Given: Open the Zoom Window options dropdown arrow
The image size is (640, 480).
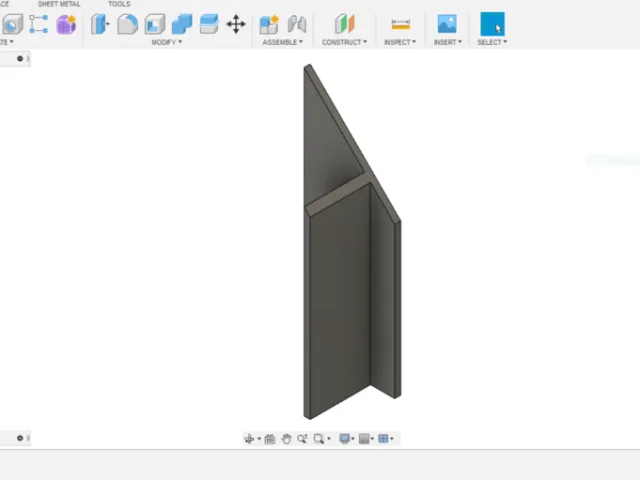Looking at the screenshot, I should (x=329, y=439).
